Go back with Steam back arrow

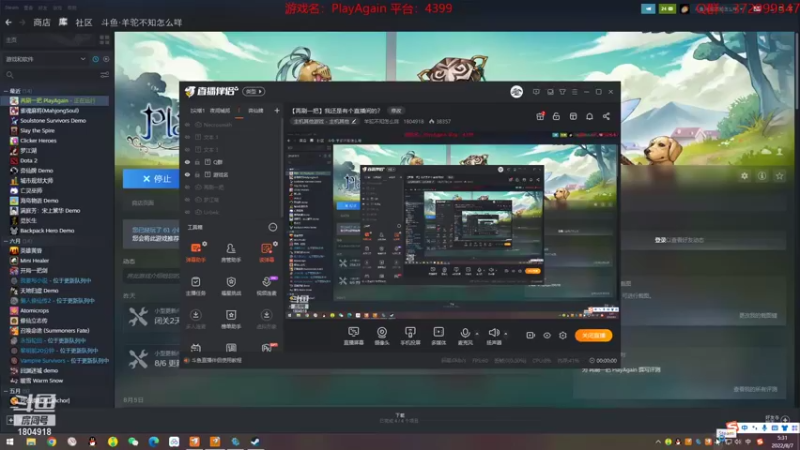pos(9,22)
